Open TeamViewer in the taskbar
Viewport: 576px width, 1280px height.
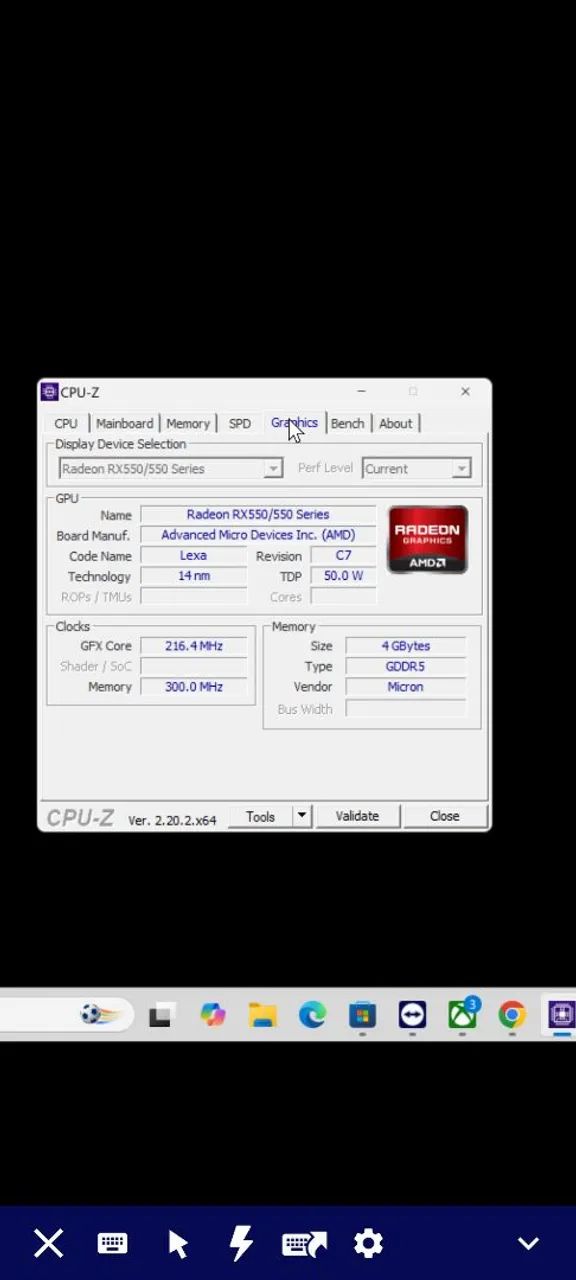click(x=412, y=1015)
